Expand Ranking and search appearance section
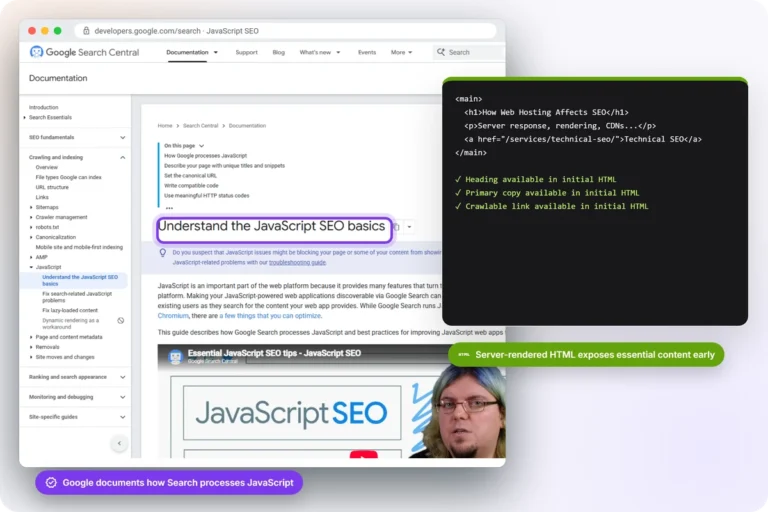 [77, 377]
